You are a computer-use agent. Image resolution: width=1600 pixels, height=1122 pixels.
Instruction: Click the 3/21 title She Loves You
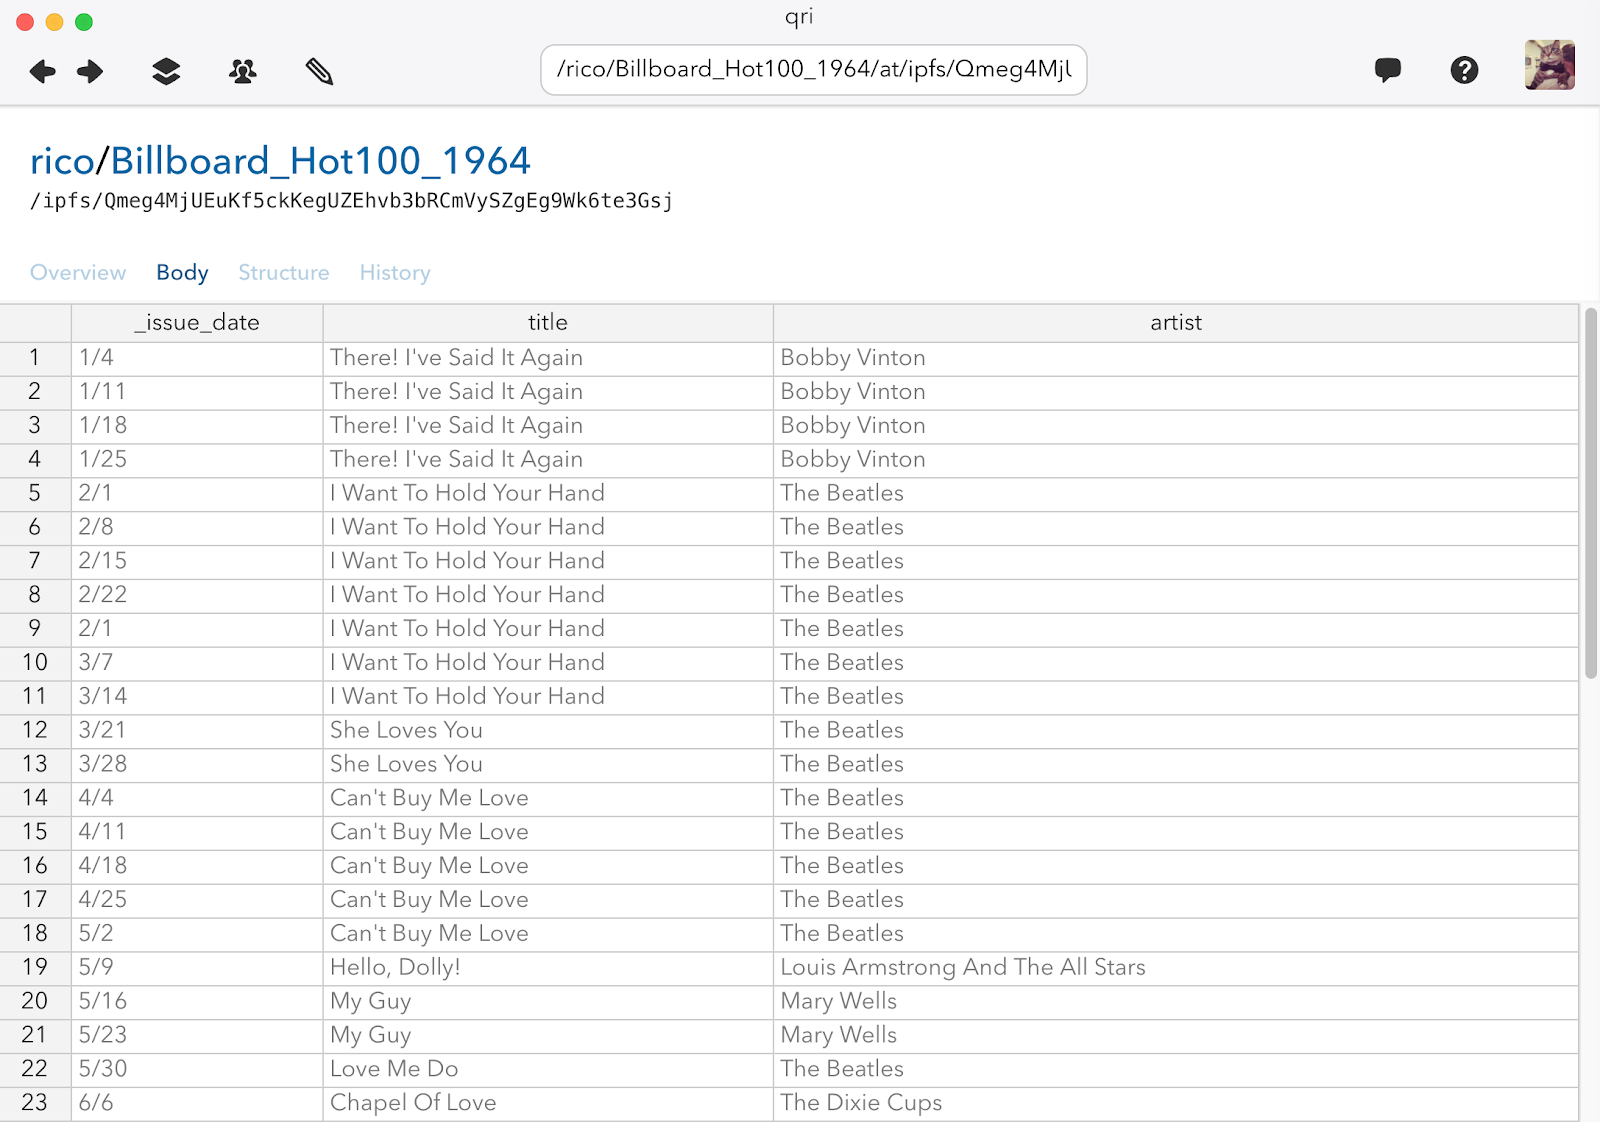(x=548, y=731)
